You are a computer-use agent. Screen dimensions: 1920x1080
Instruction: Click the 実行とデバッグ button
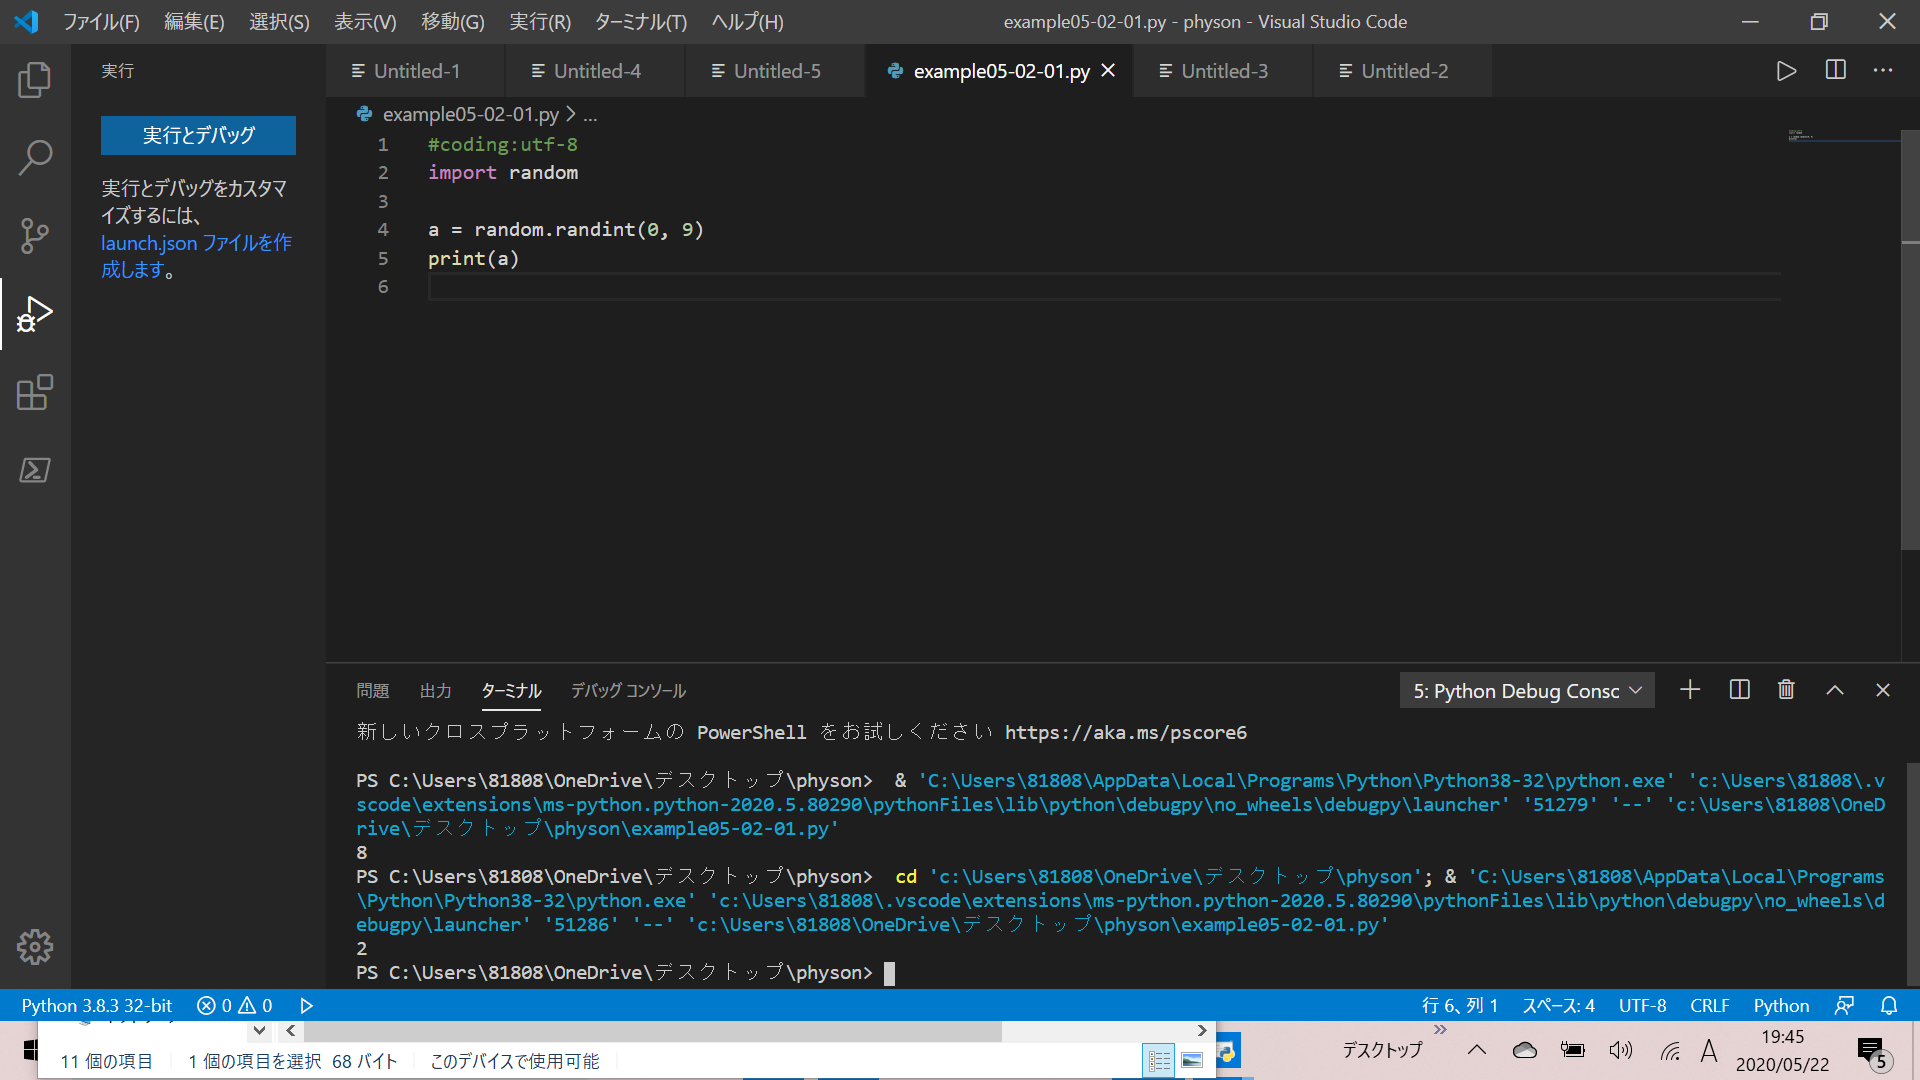(198, 135)
